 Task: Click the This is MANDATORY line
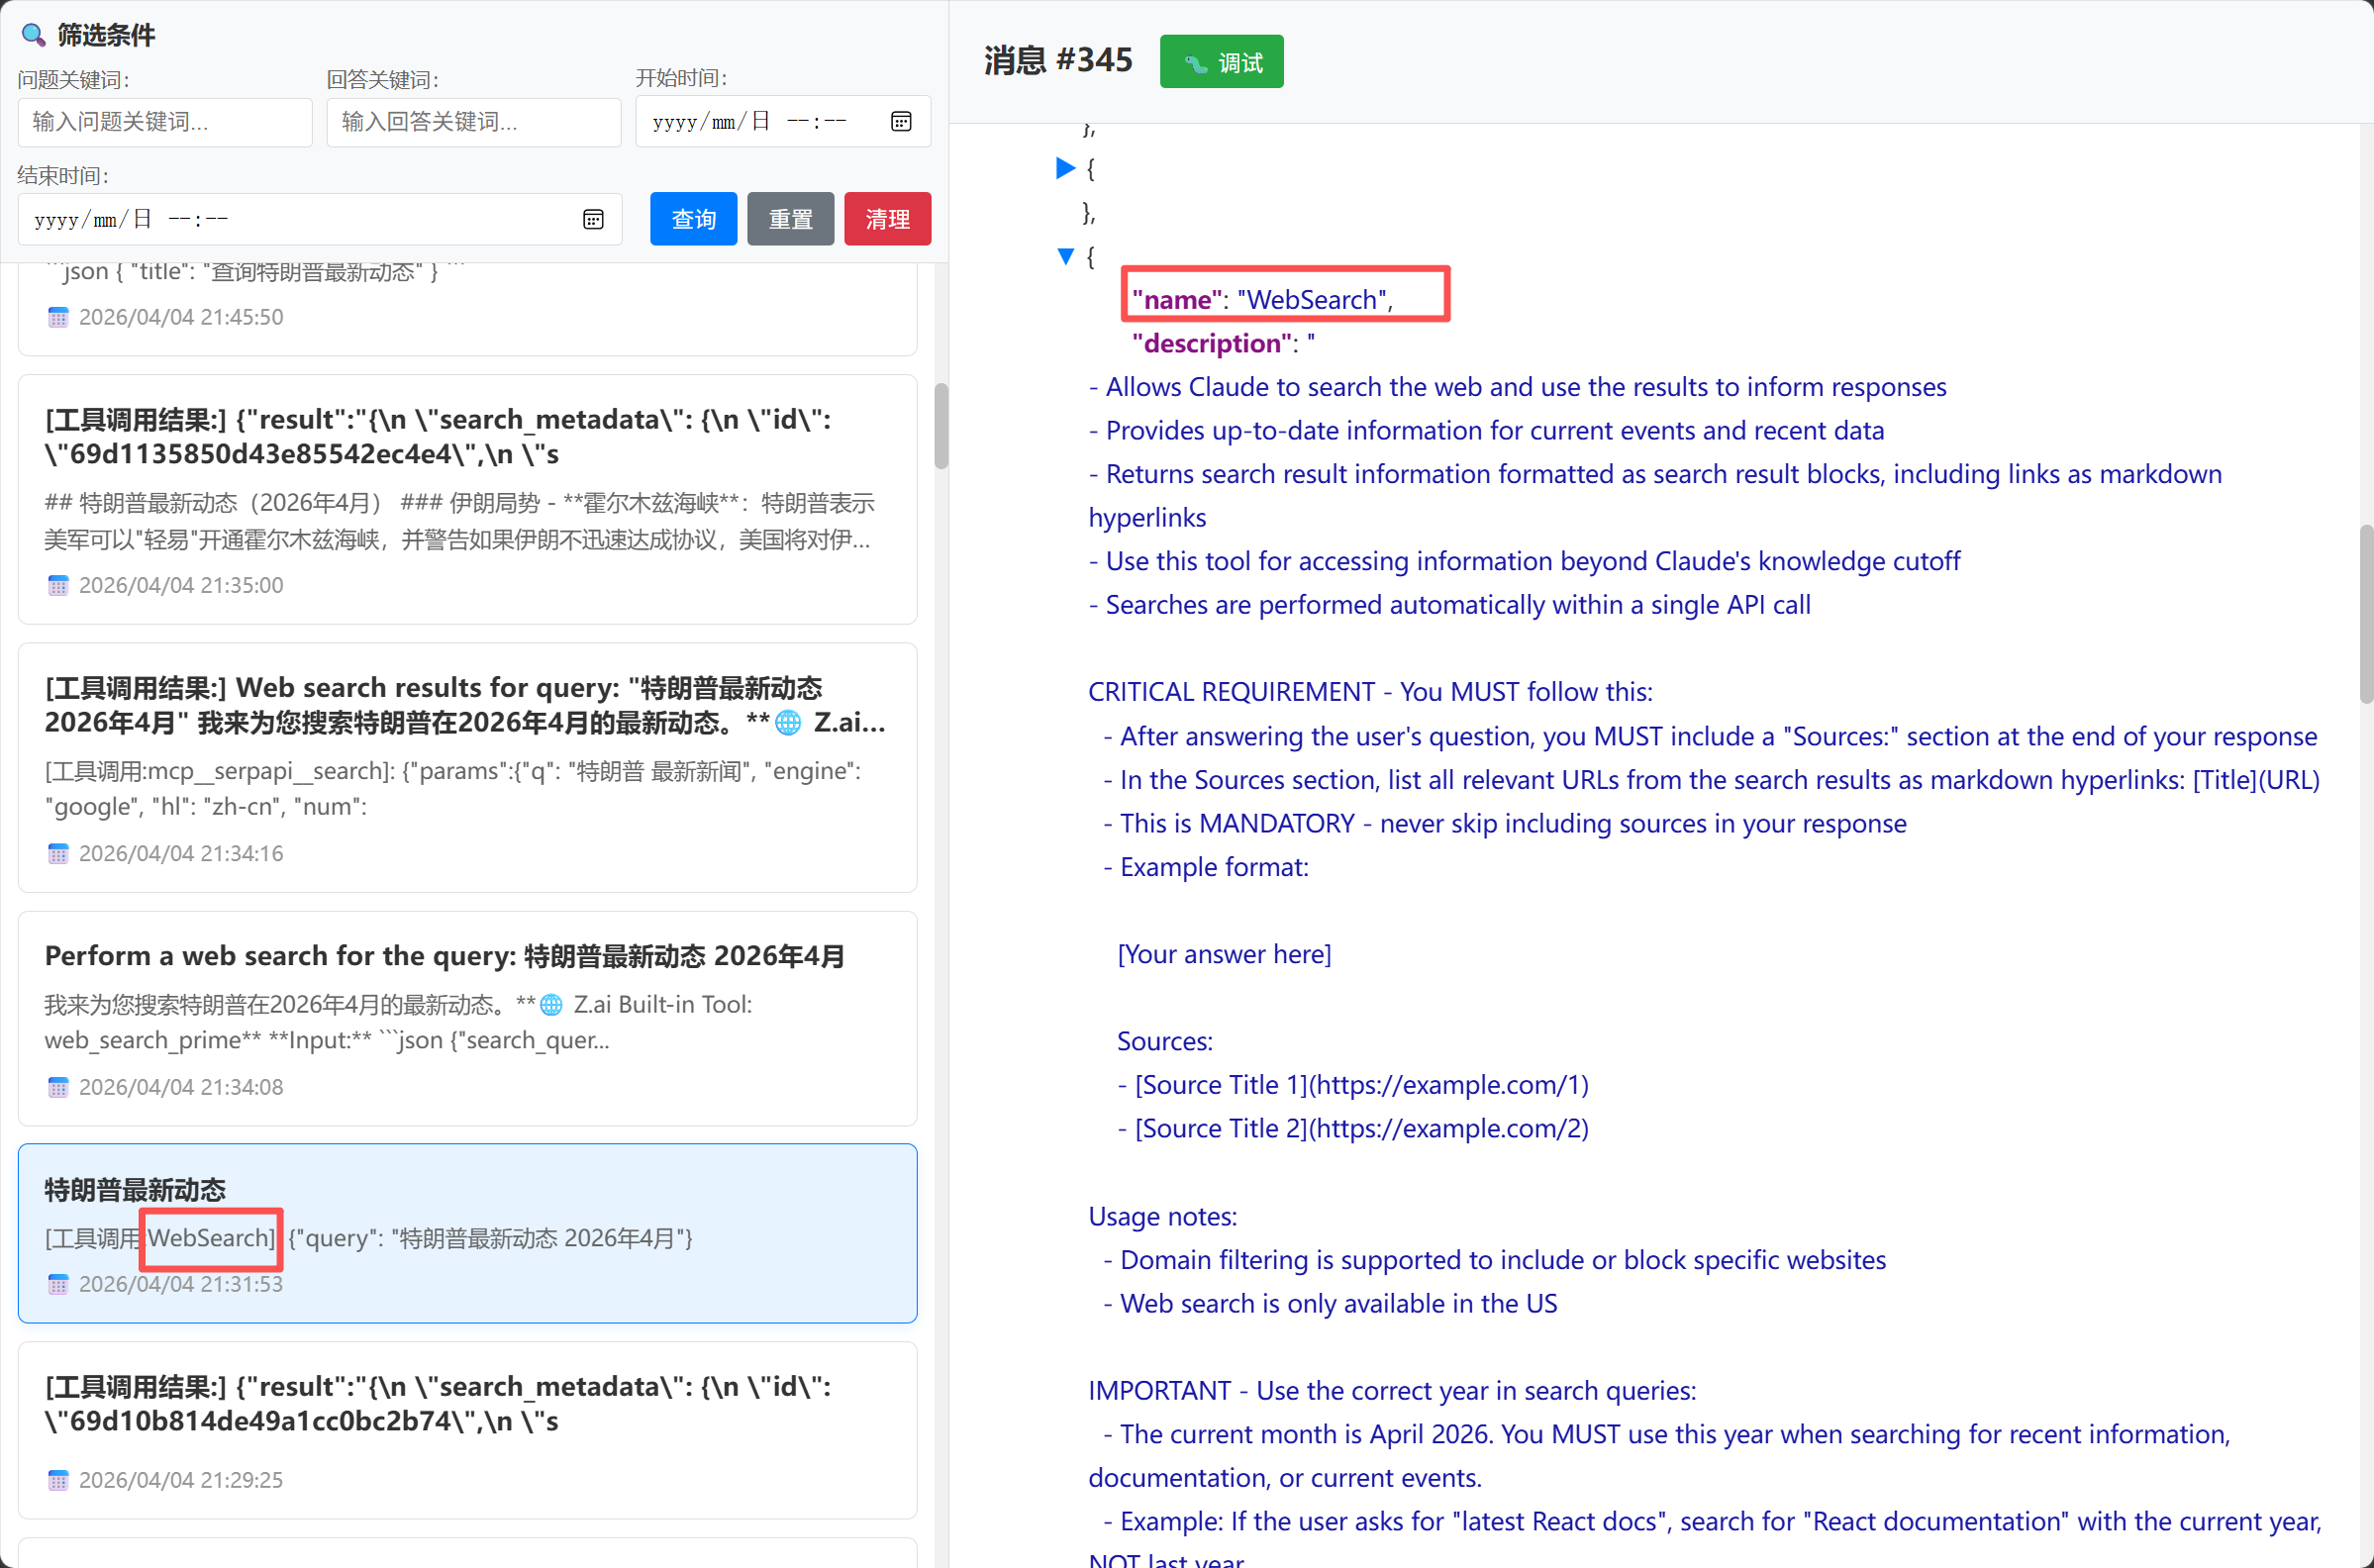coord(1505,824)
